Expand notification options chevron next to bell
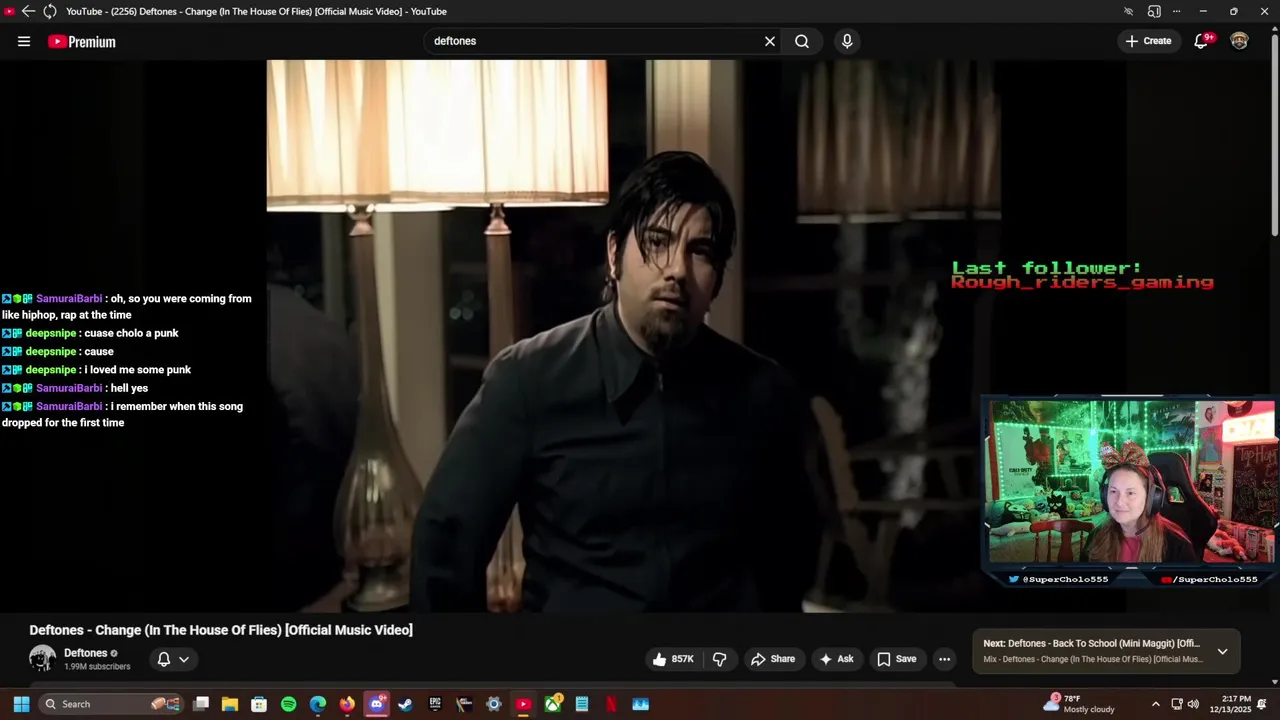The width and height of the screenshot is (1280, 720). pos(184,659)
